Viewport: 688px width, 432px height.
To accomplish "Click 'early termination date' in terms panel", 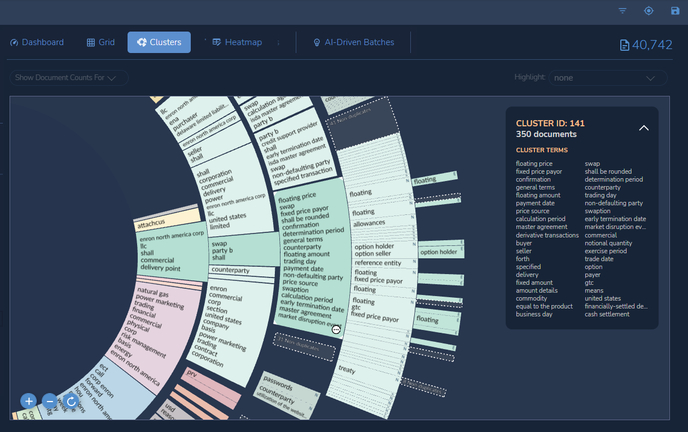I will pyautogui.click(x=615, y=219).
